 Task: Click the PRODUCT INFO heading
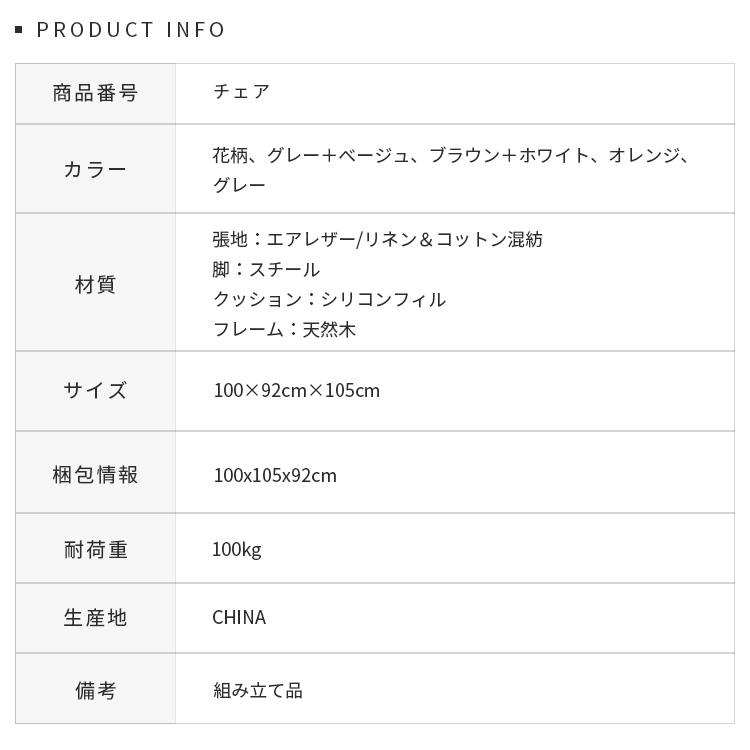tap(131, 30)
